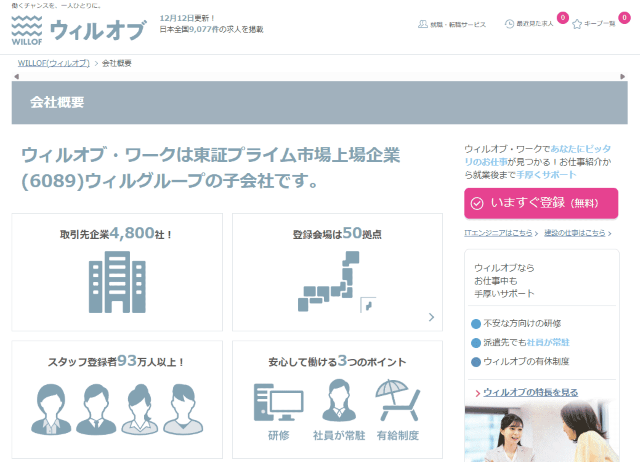Click the 研修 label

[279, 435]
